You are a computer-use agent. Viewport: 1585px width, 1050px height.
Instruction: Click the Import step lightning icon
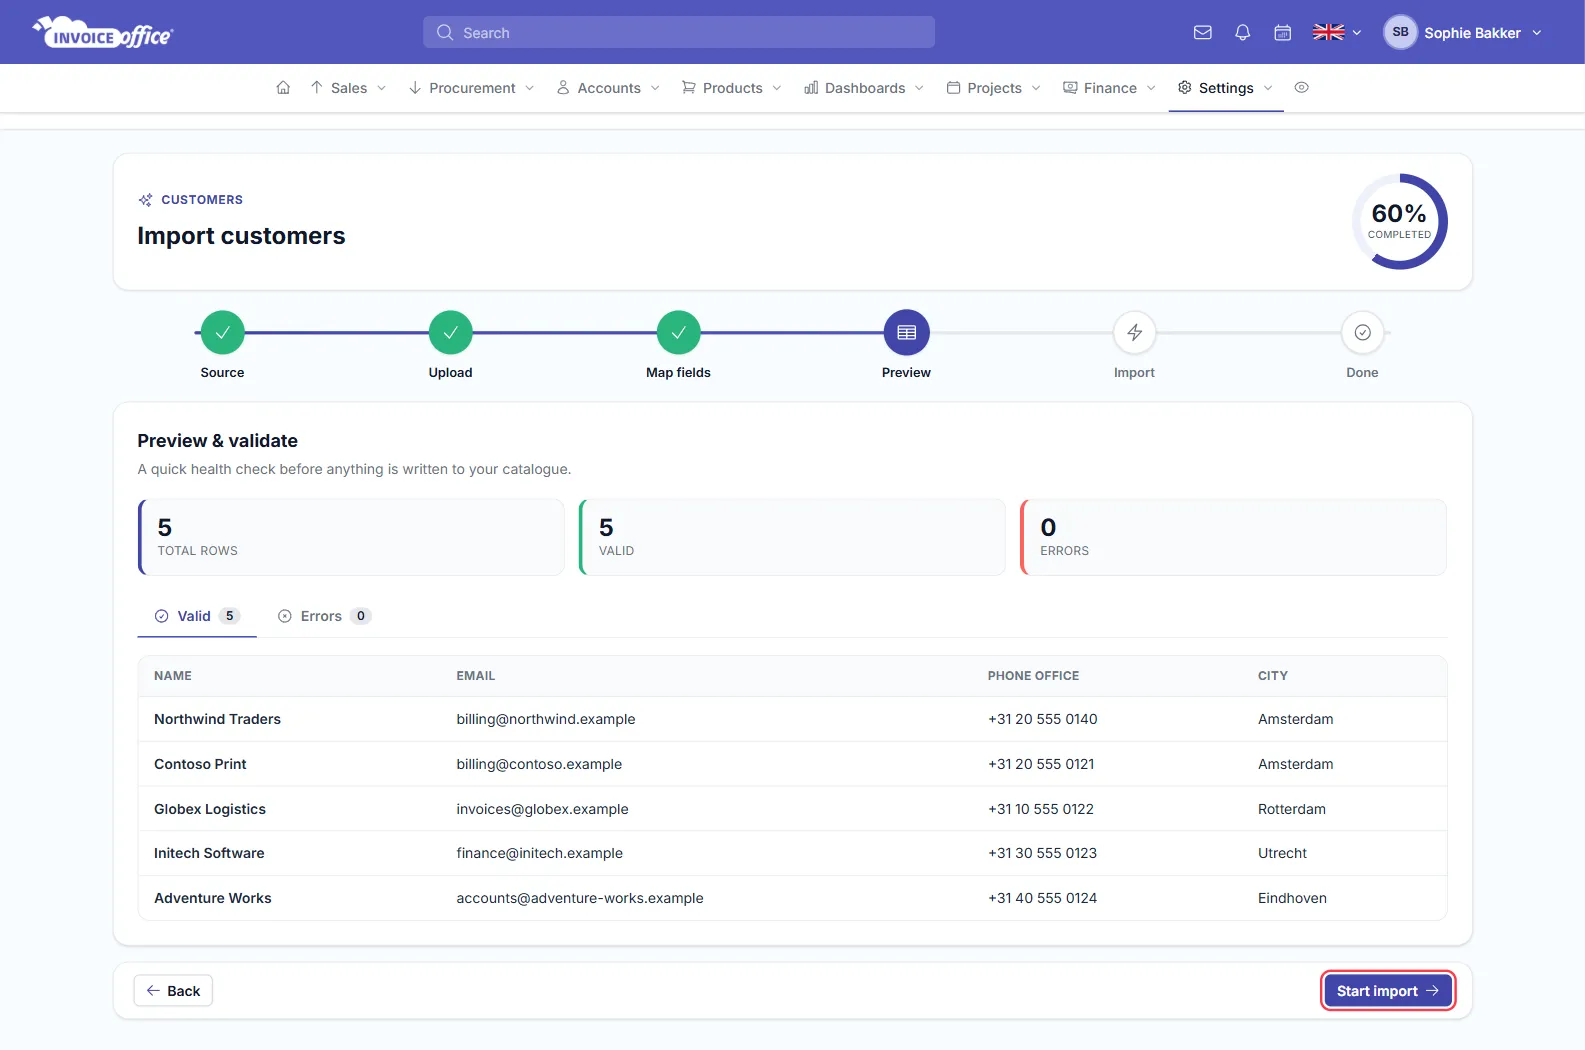coord(1135,333)
